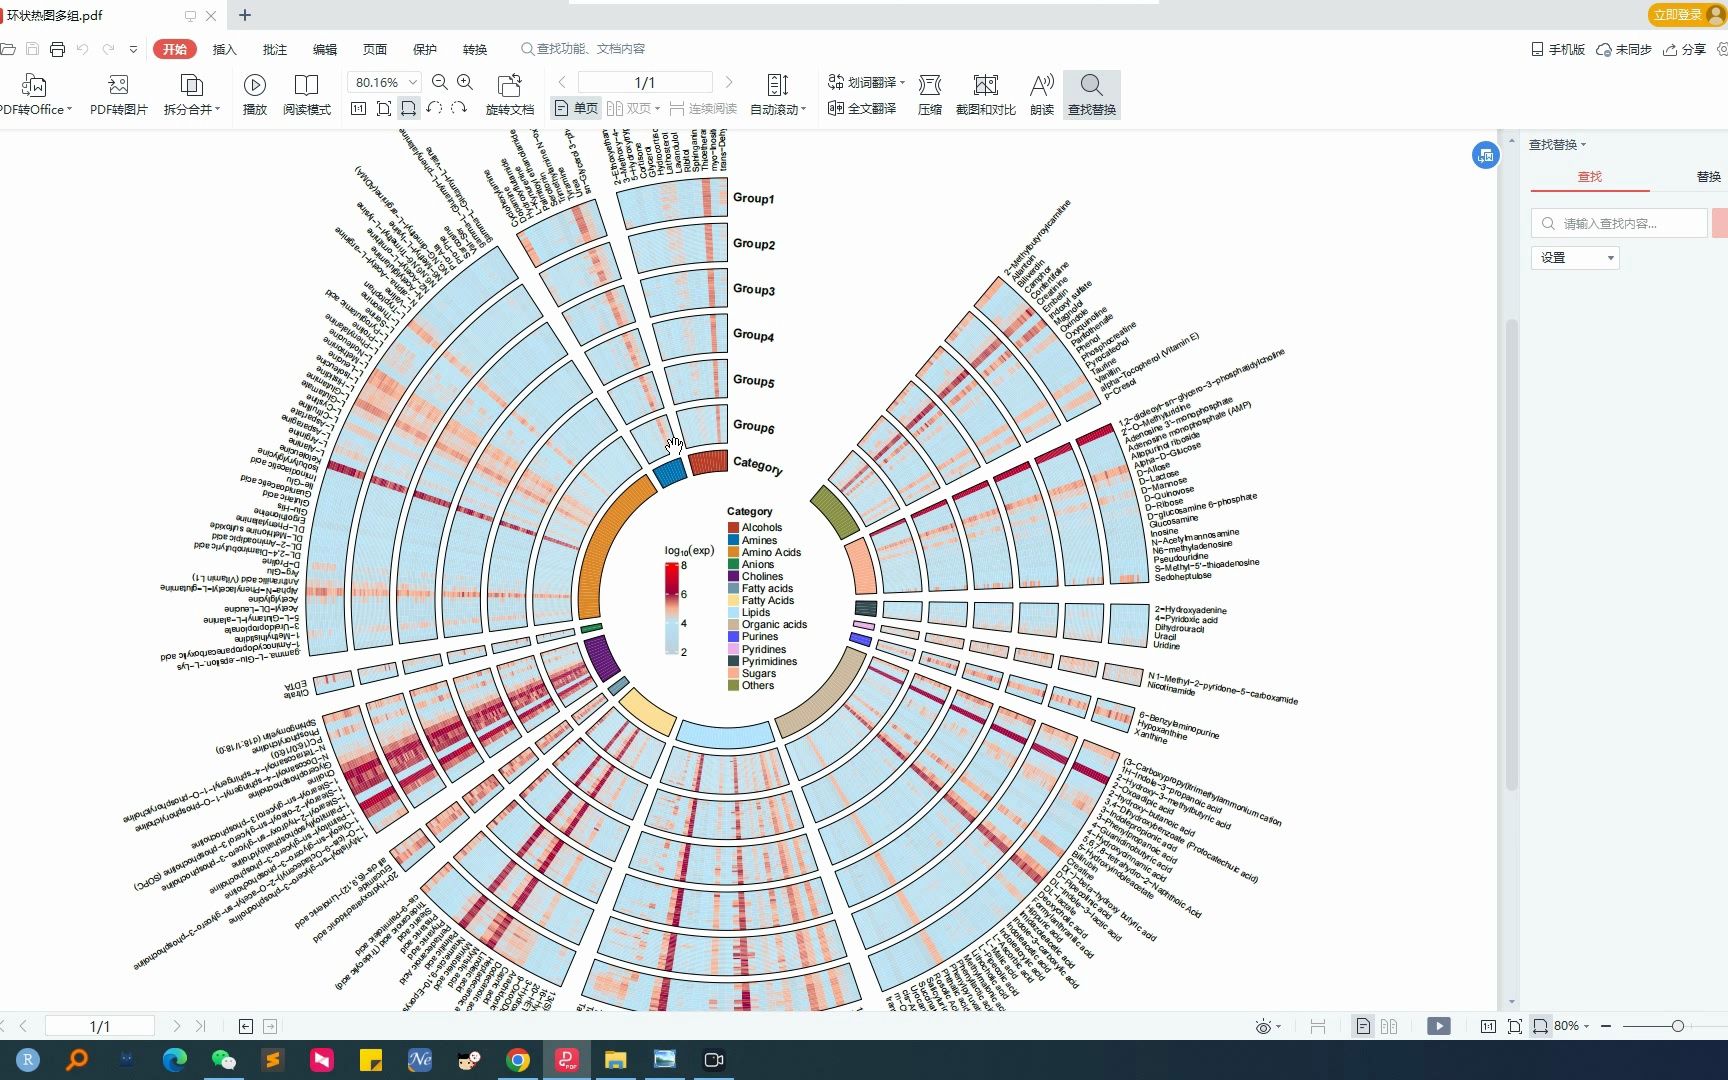Toggle double page view in status bar
Viewport: 1728px width, 1080px height.
(x=1389, y=1026)
